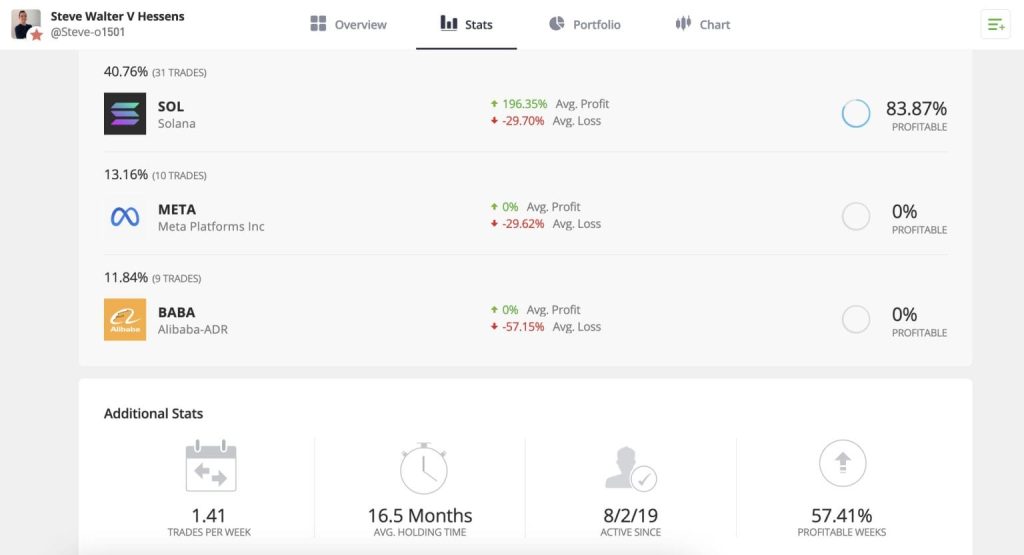1024x555 pixels.
Task: Open the Chart tab
Action: point(703,25)
